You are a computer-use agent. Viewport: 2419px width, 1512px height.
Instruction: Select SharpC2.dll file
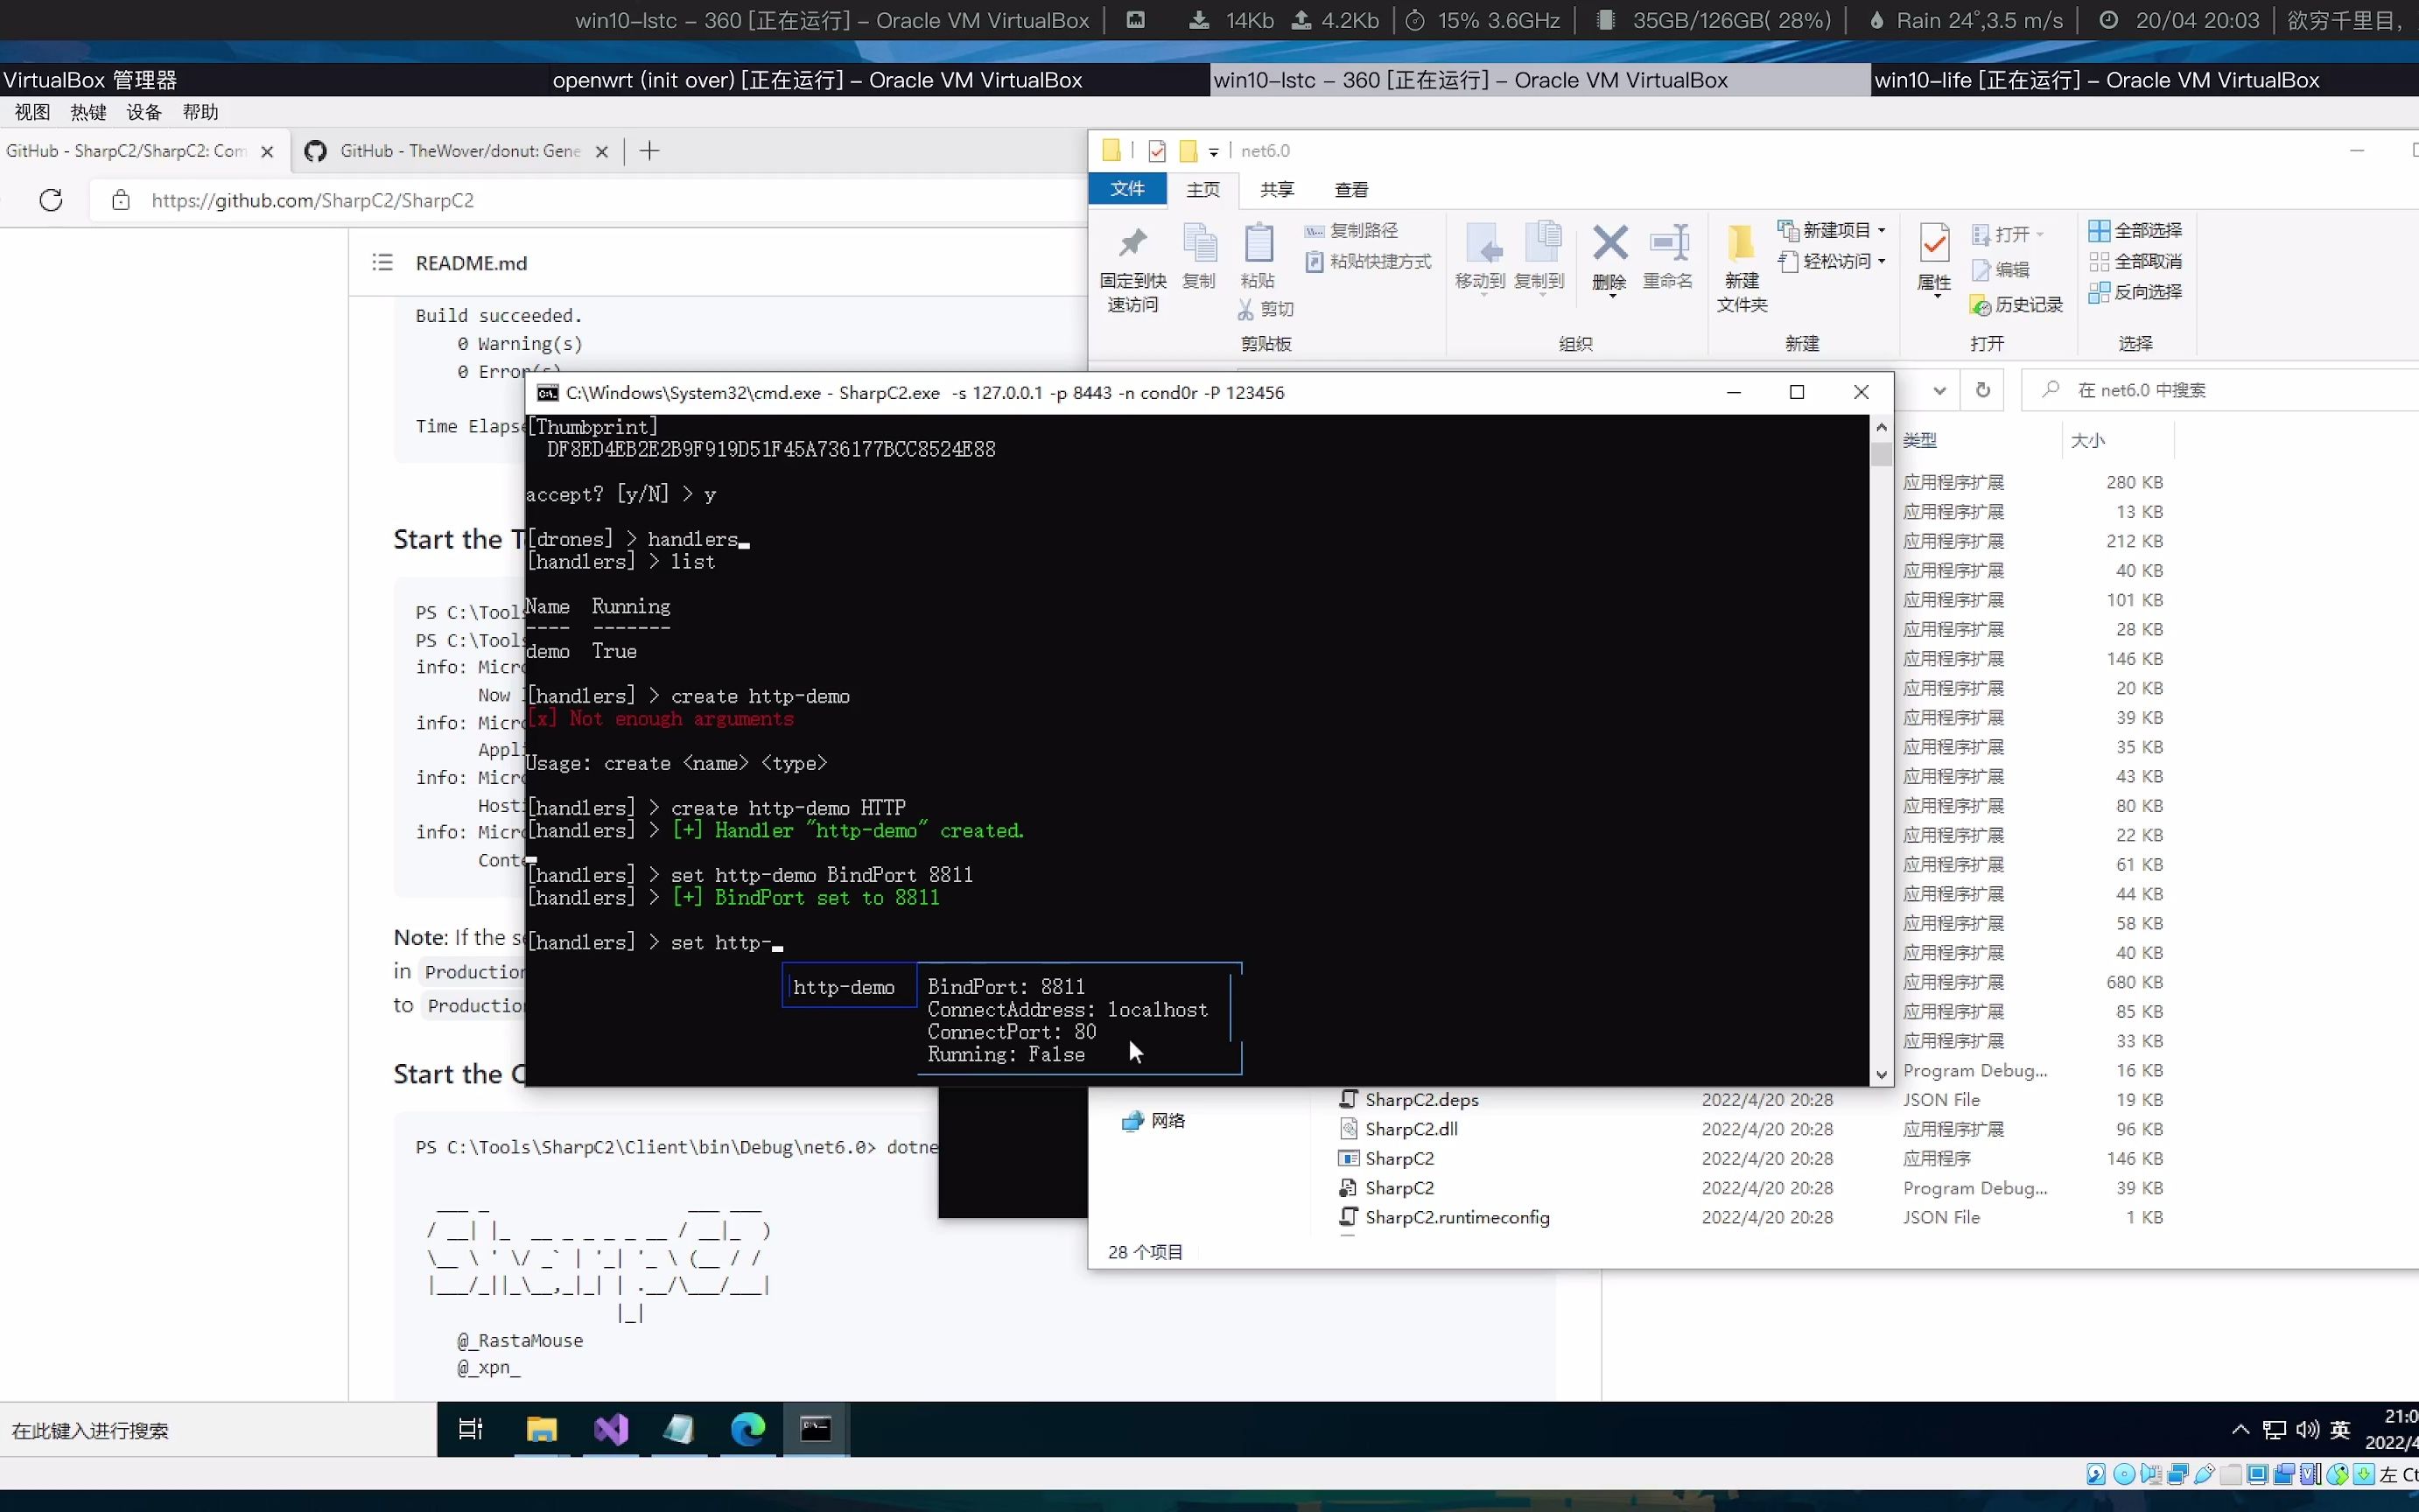coord(1411,1129)
